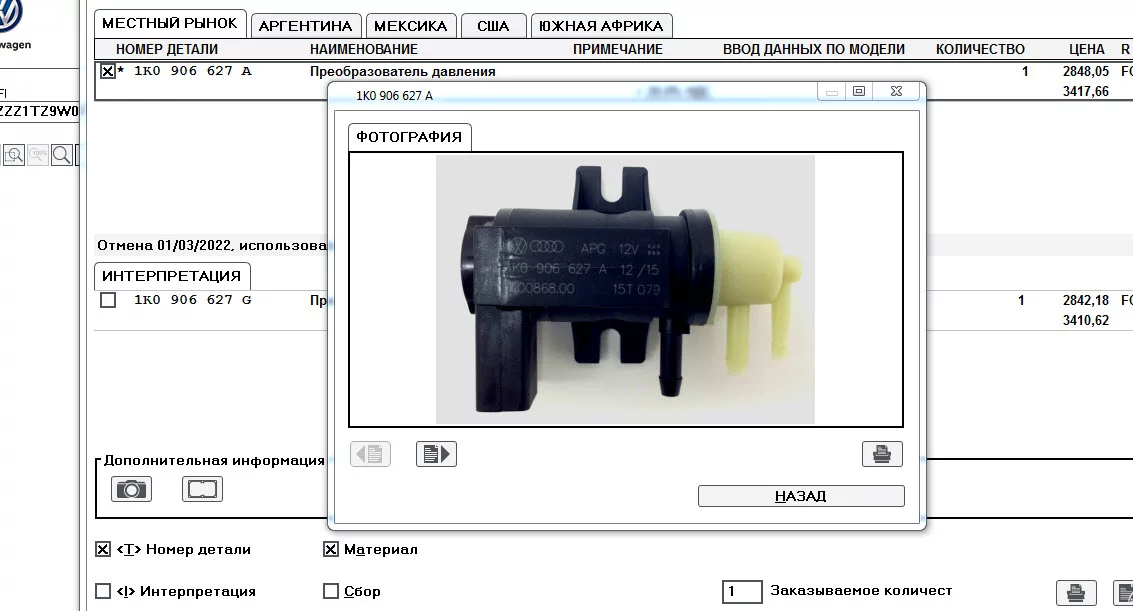
Task: Open the camera photo icon in Дополнительная информация
Action: (131, 489)
